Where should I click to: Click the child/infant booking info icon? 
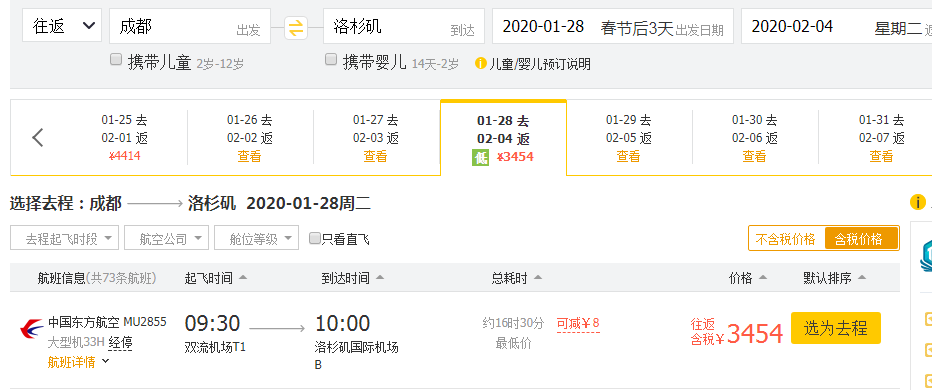(x=481, y=63)
